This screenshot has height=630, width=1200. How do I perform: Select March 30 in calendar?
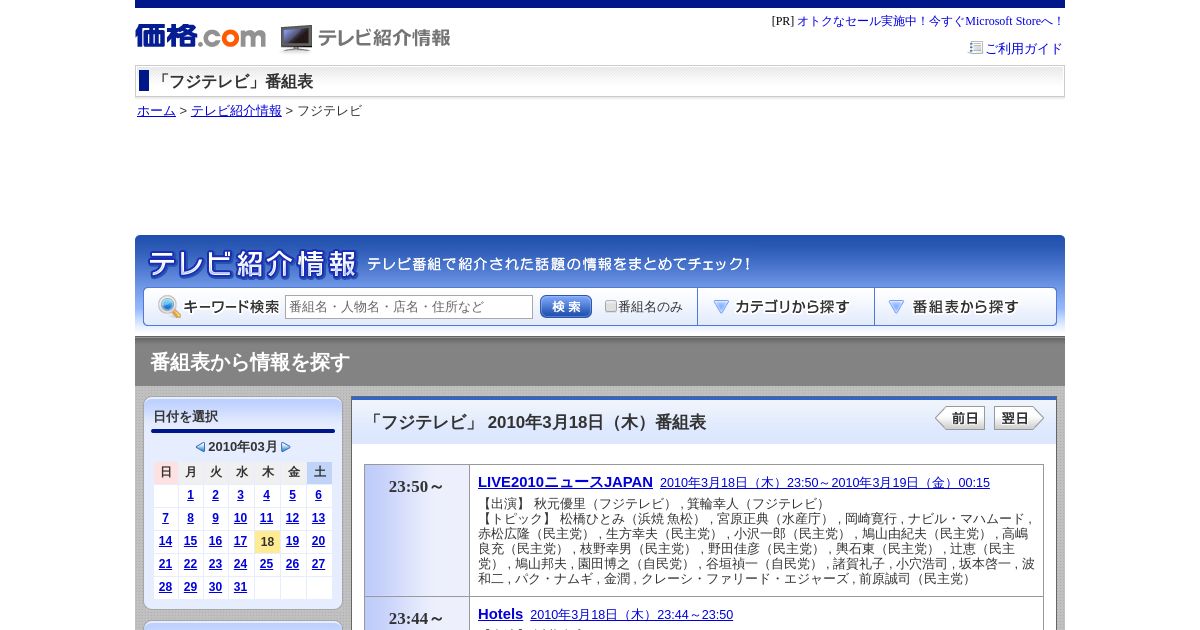point(215,587)
